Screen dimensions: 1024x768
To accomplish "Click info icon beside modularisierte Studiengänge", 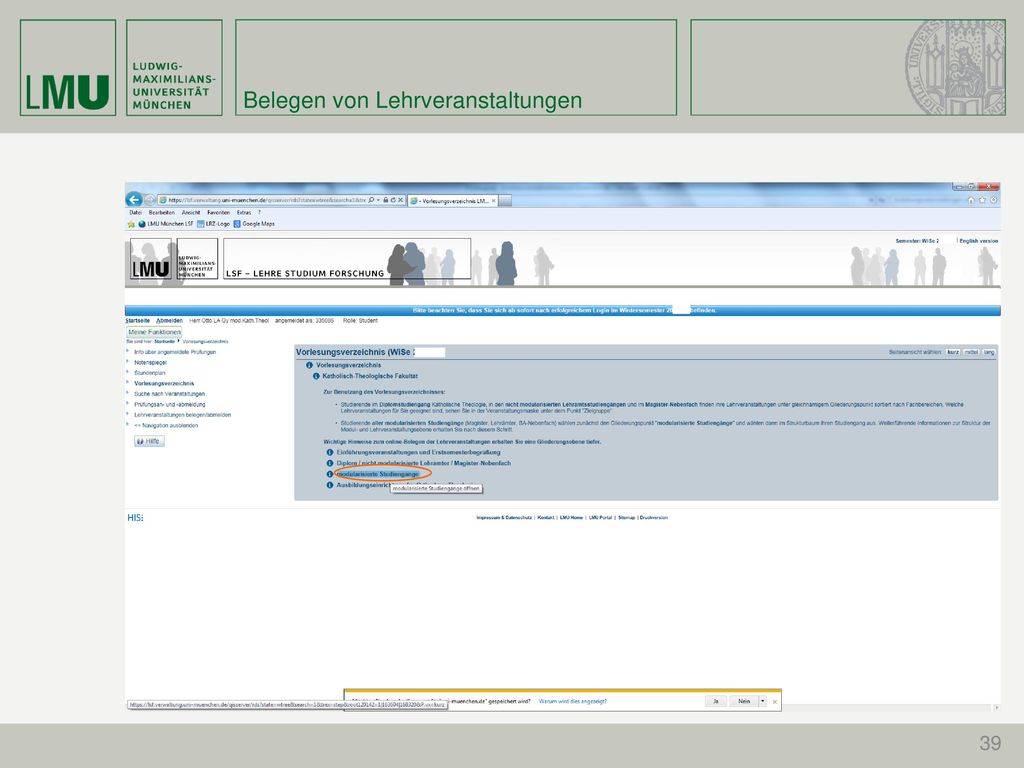I will 330,474.
